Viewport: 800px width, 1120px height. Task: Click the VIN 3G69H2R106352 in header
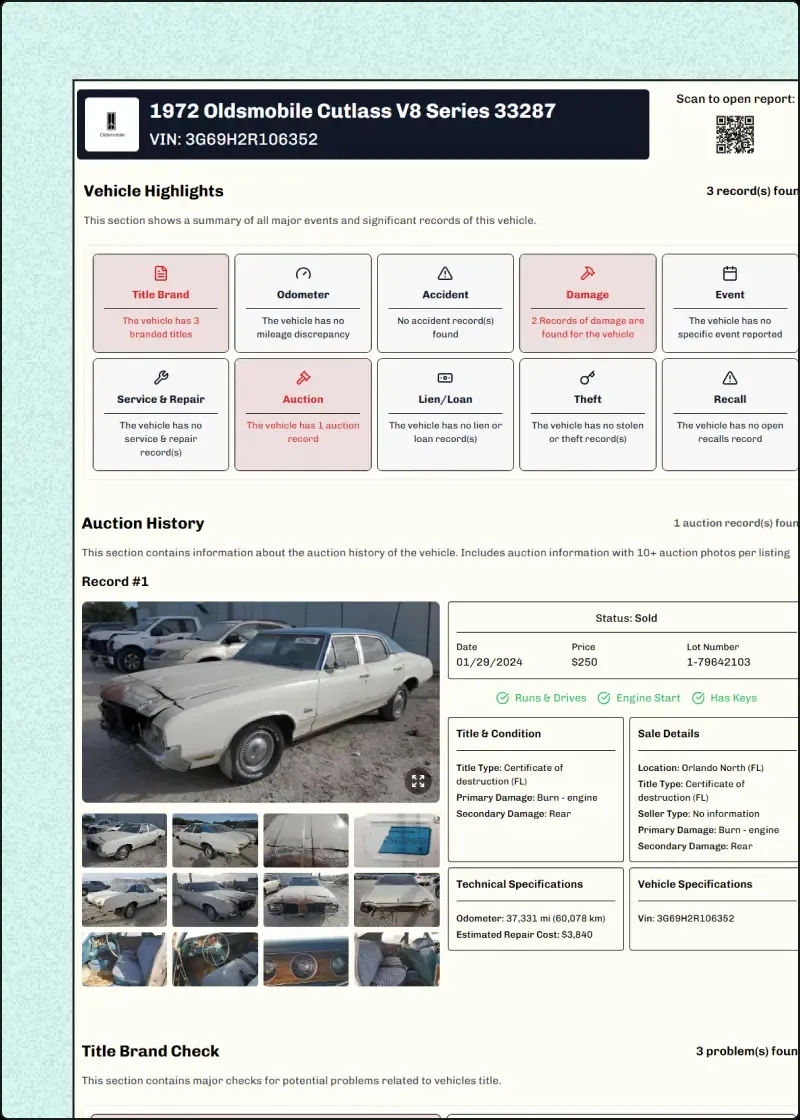(x=233, y=139)
